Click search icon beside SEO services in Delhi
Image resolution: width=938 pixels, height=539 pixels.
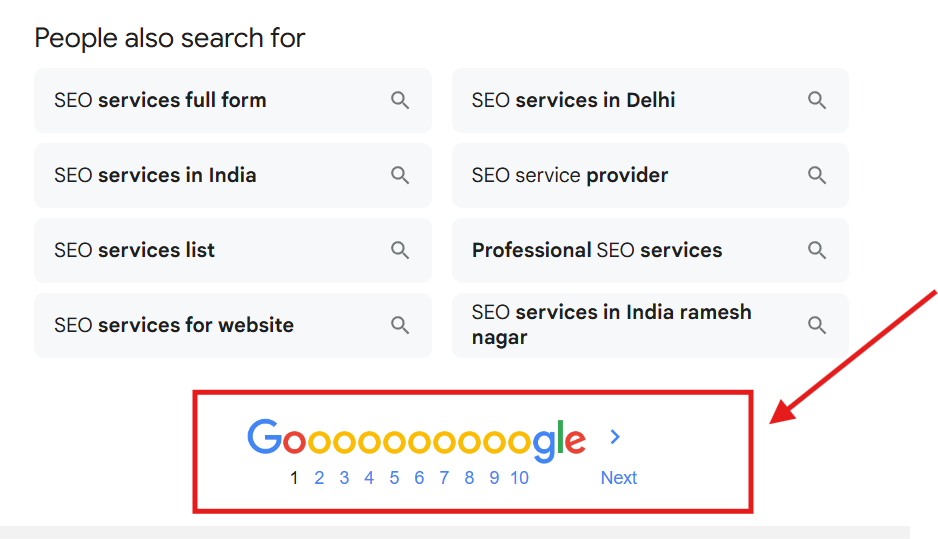pyautogui.click(x=817, y=100)
